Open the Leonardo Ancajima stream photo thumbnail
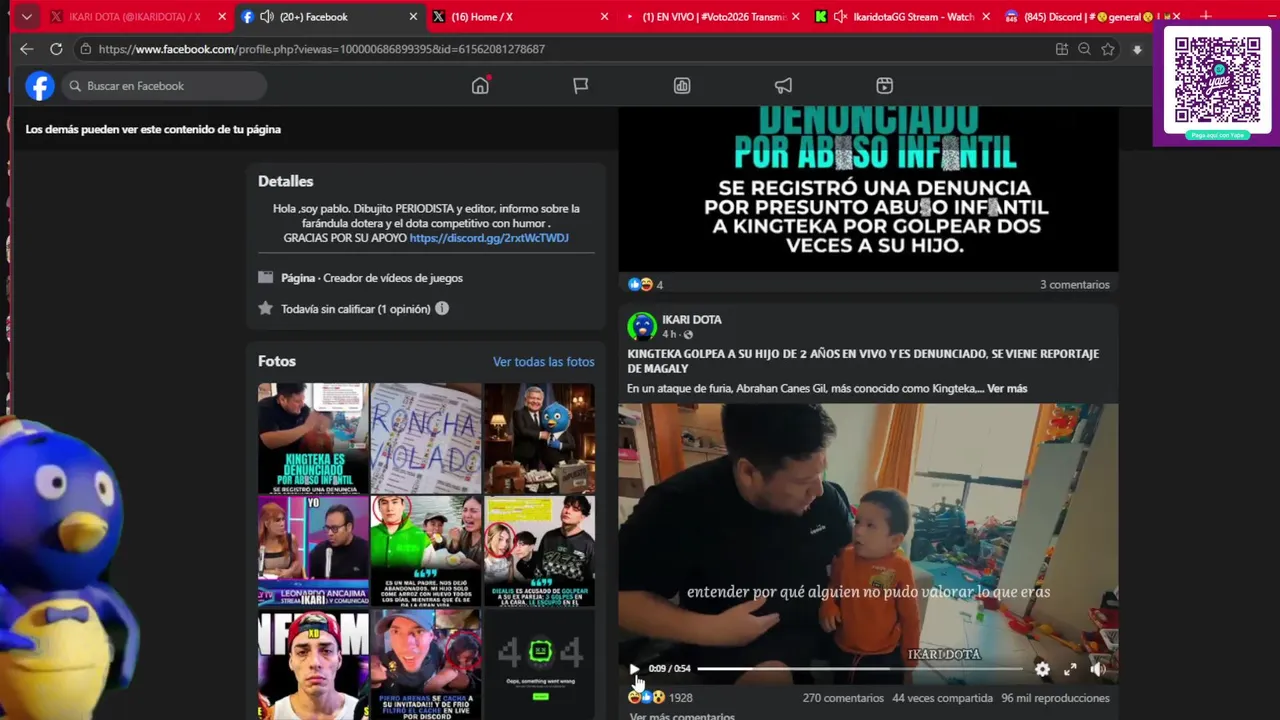The height and width of the screenshot is (720, 1280). coord(313,551)
